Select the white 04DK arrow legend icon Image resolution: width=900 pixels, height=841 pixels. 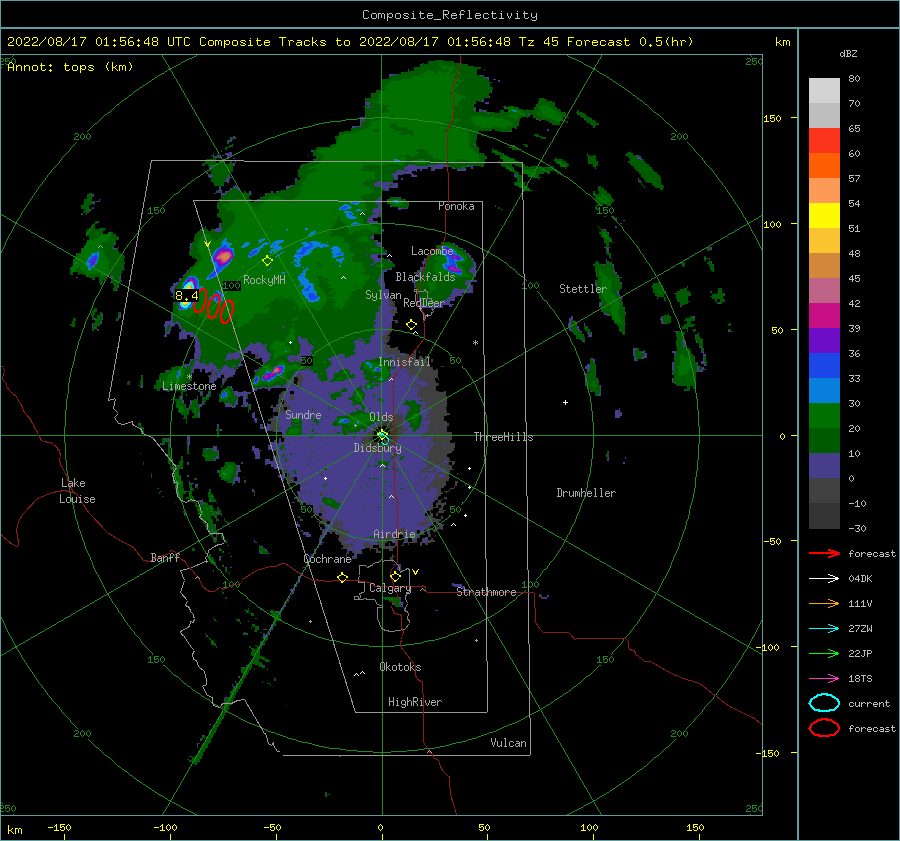824,578
